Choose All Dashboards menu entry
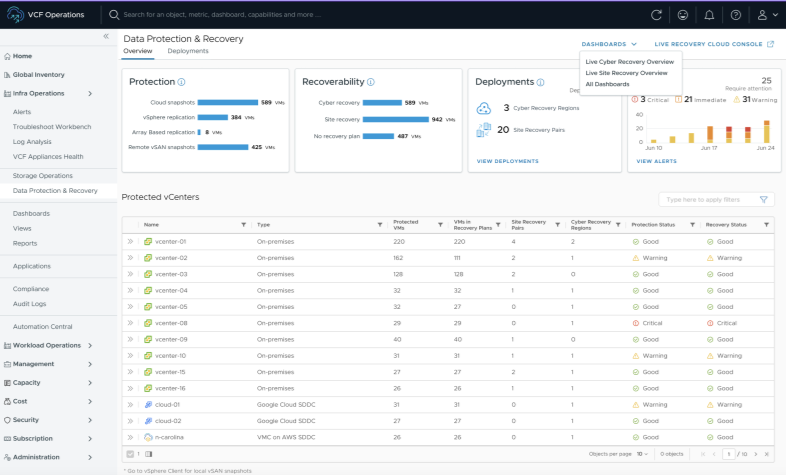786x475 pixels. tap(607, 84)
